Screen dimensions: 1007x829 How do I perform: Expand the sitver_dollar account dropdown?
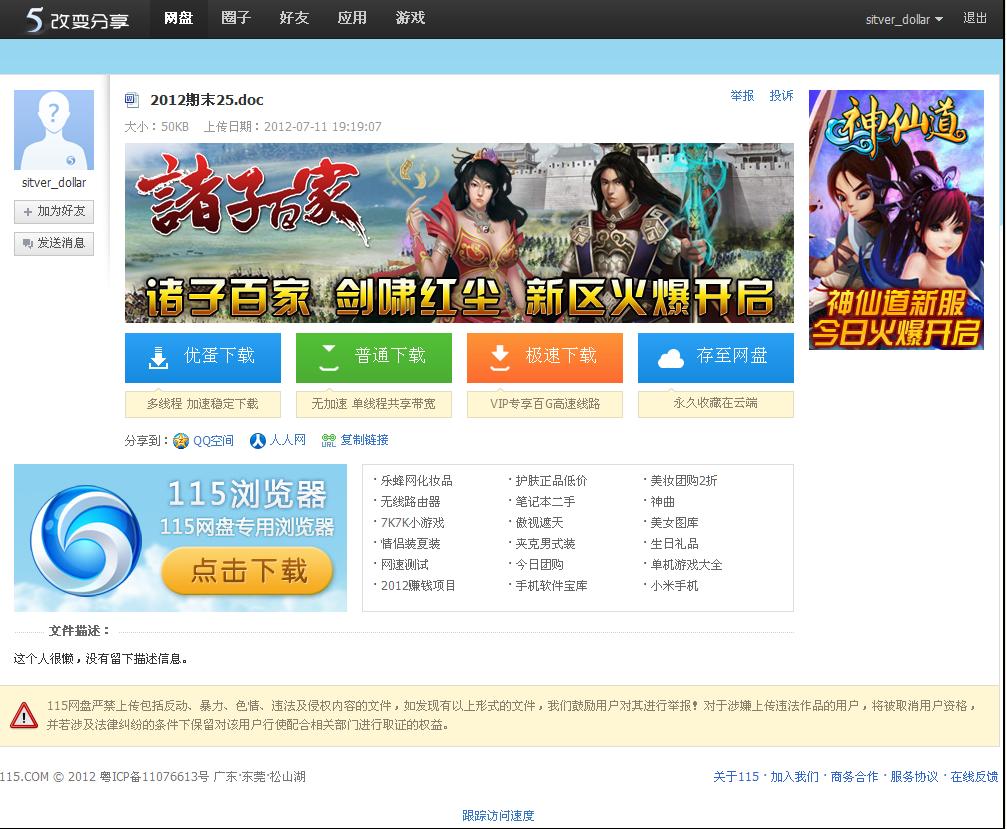904,19
